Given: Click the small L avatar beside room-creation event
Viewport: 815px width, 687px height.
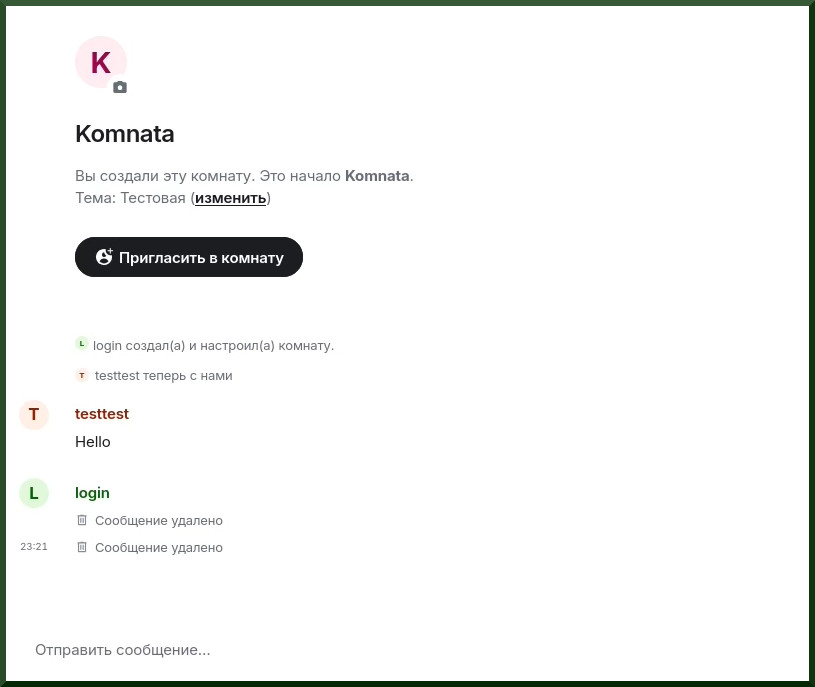Looking at the screenshot, I should coord(82,344).
